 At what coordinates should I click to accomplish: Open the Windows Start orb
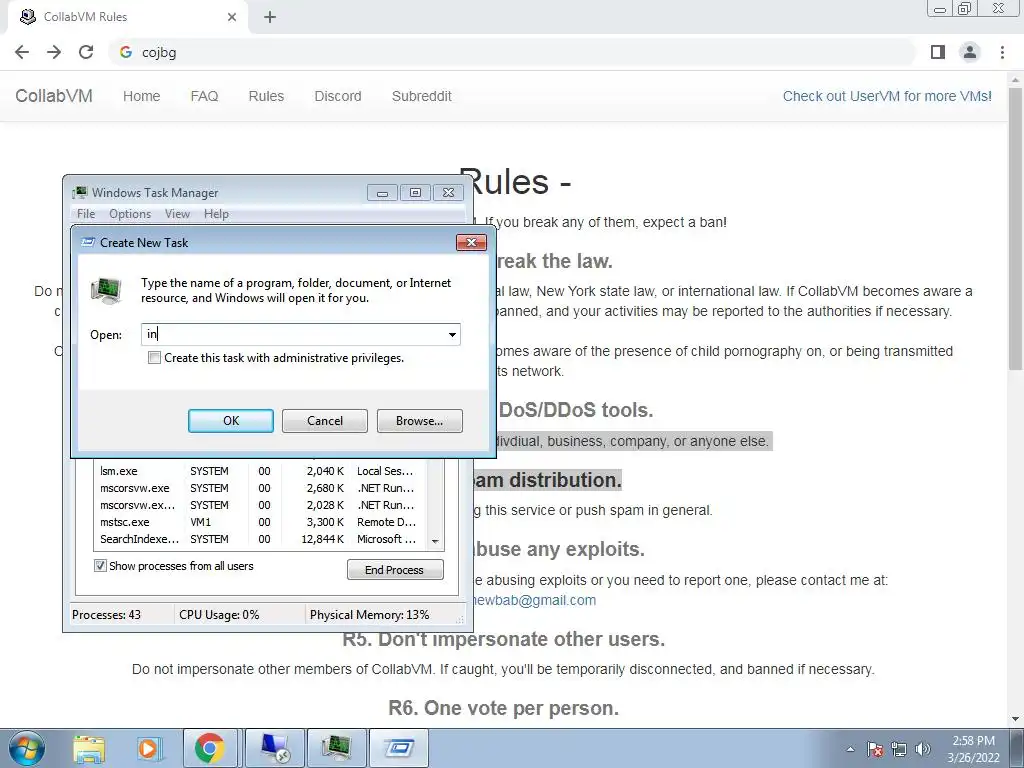click(27, 748)
